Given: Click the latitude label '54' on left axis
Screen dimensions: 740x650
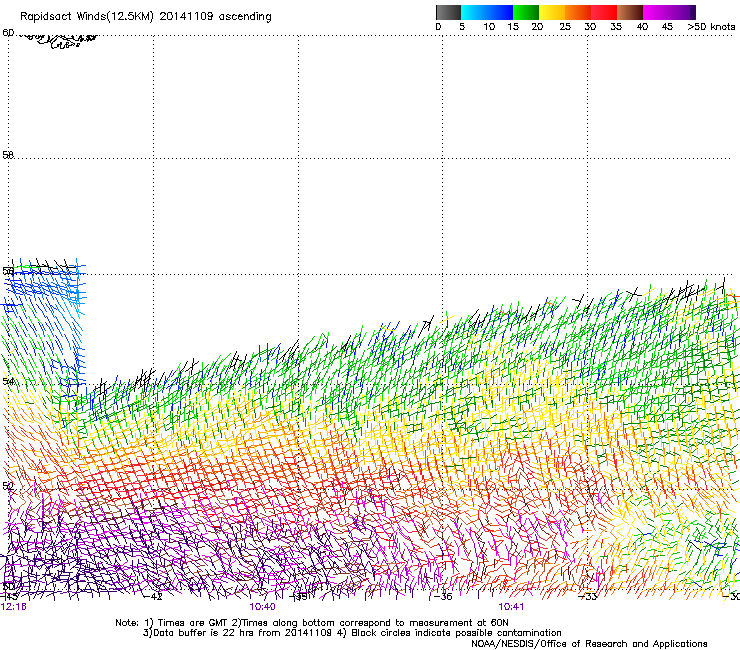Looking at the screenshot, I should 8,381.
